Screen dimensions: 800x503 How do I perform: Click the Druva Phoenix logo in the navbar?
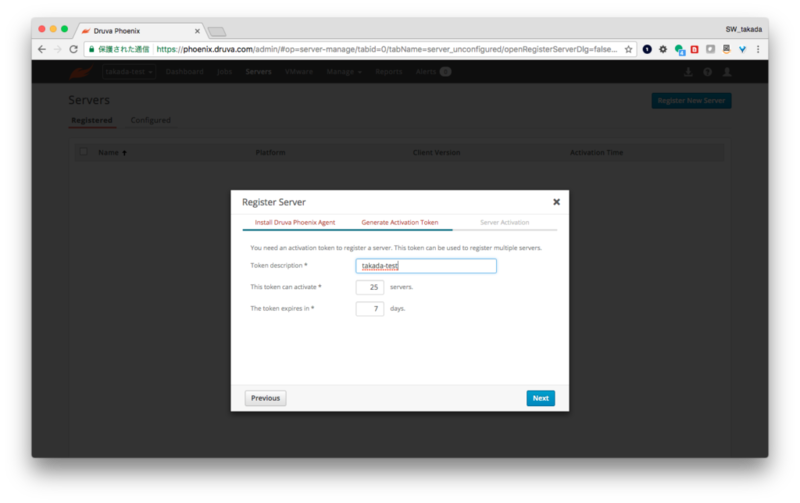coord(81,72)
